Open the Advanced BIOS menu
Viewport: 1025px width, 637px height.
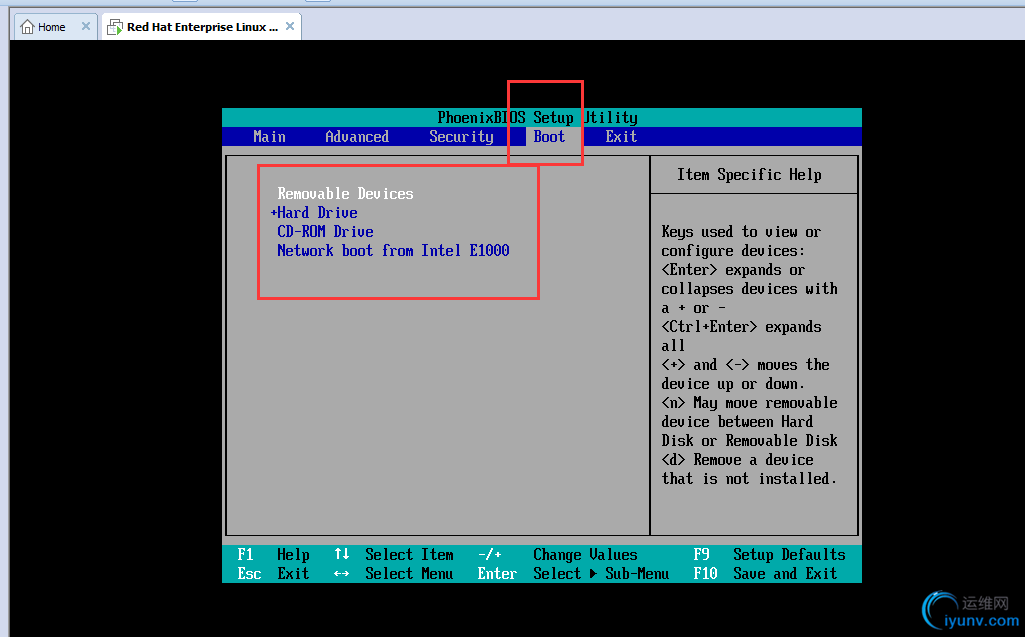click(357, 137)
